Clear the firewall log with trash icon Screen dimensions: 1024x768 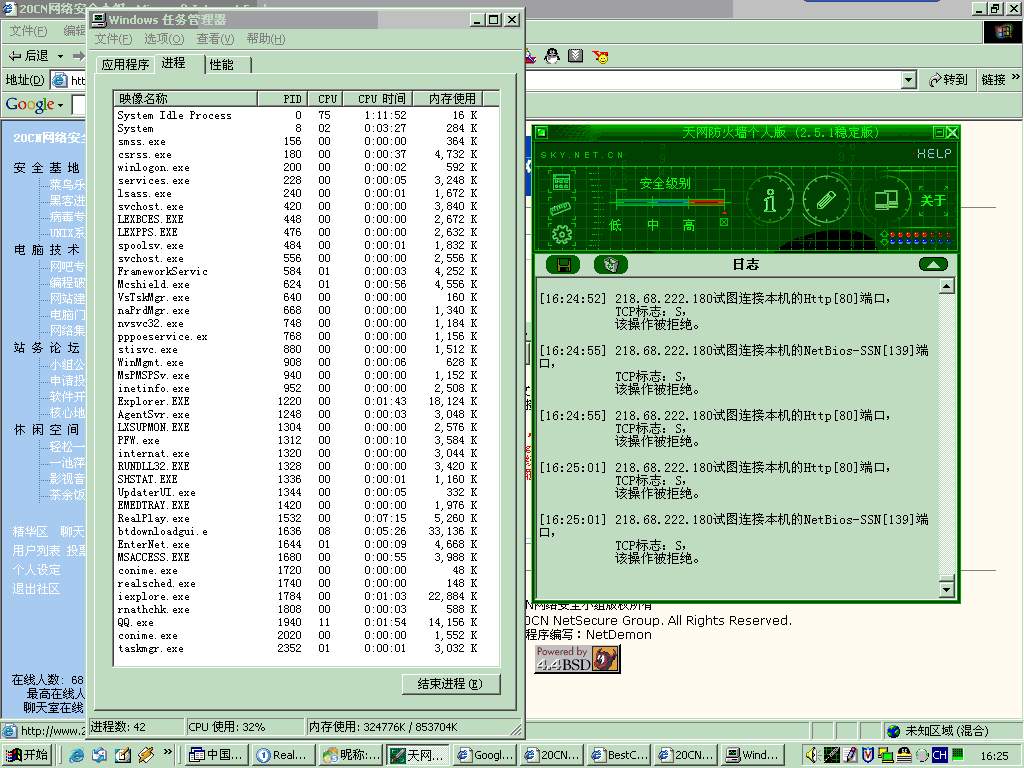click(611, 264)
